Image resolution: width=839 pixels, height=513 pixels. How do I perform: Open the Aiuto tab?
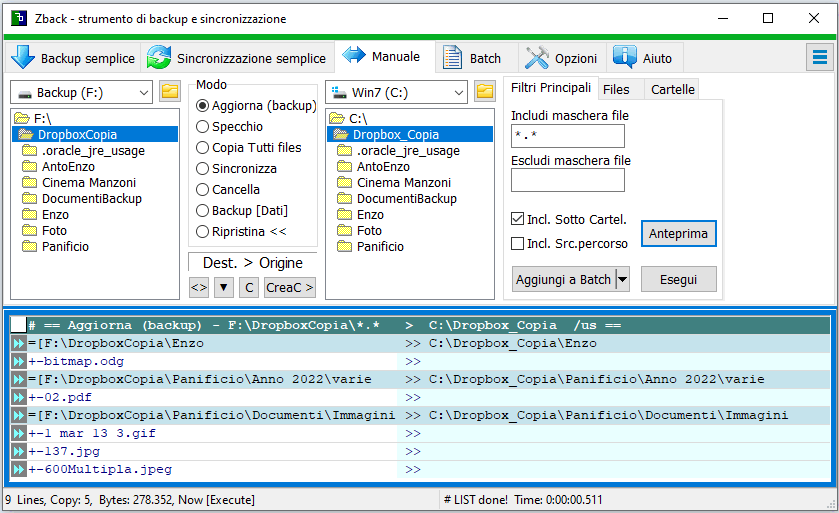point(644,58)
